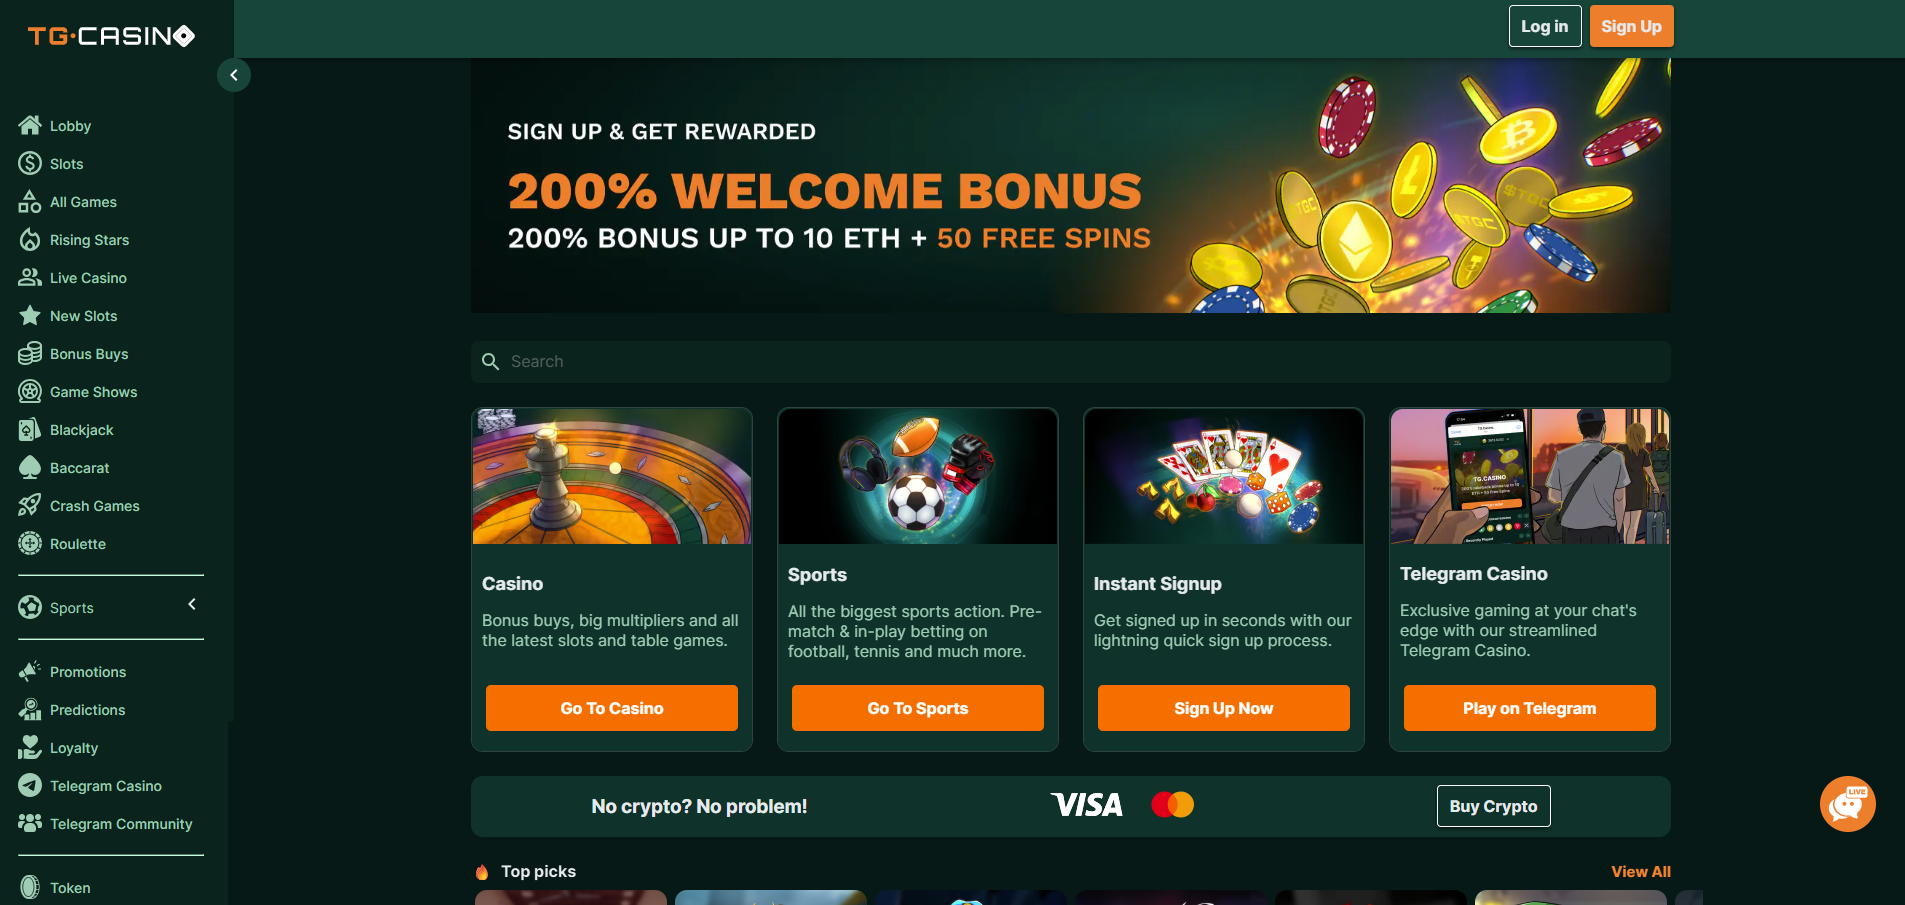Follow the View All link for Top picks

pos(1640,872)
